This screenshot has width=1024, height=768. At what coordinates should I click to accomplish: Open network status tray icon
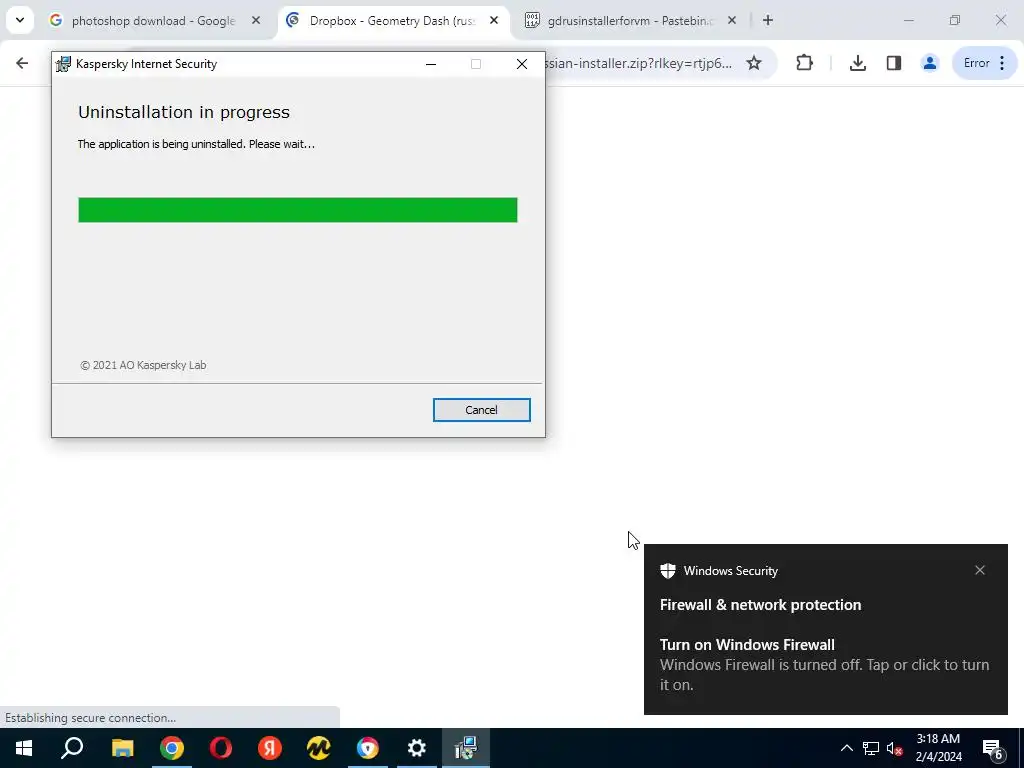click(871, 748)
